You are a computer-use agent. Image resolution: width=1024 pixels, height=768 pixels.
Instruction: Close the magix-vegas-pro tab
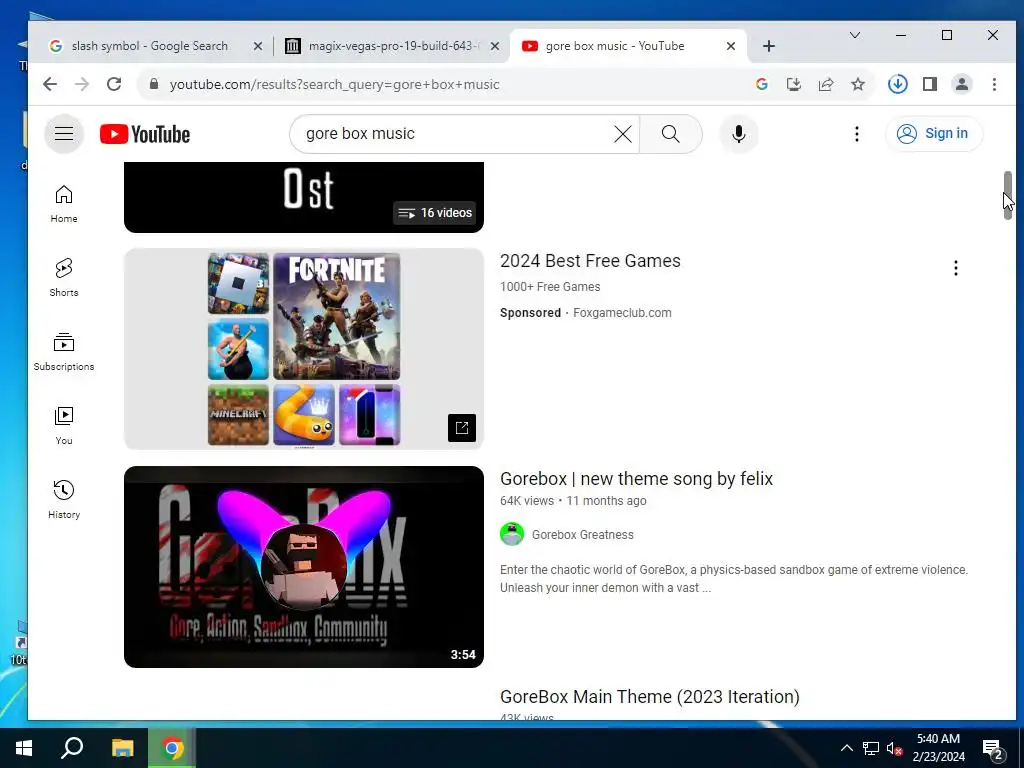494,46
